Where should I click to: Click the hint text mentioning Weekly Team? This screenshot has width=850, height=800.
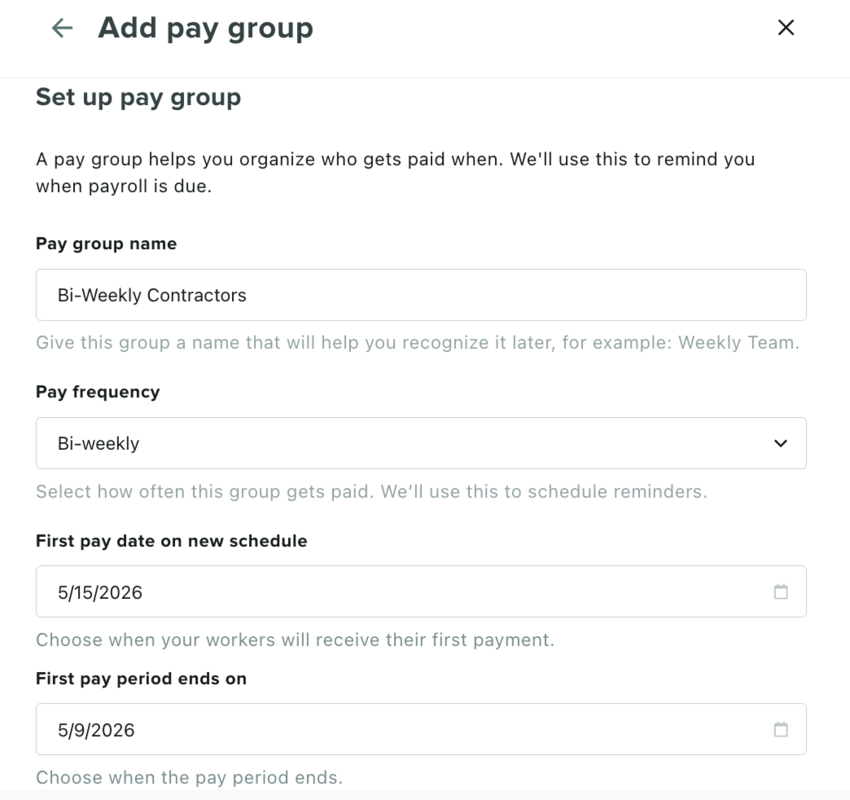coord(417,343)
